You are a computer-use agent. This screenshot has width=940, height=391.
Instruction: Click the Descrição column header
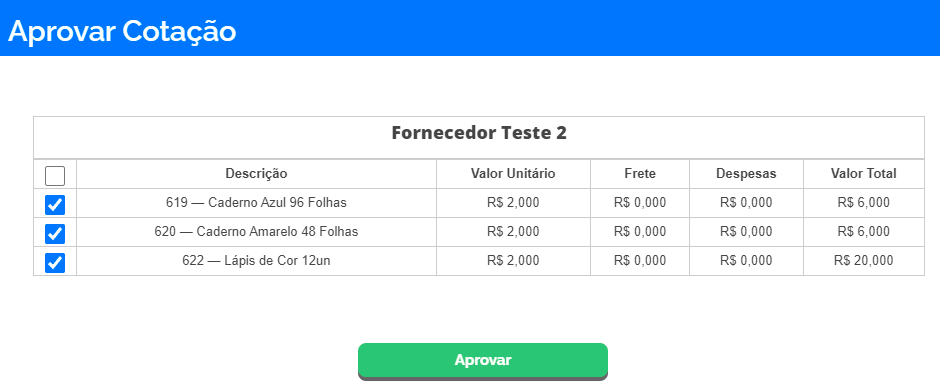[x=257, y=174]
